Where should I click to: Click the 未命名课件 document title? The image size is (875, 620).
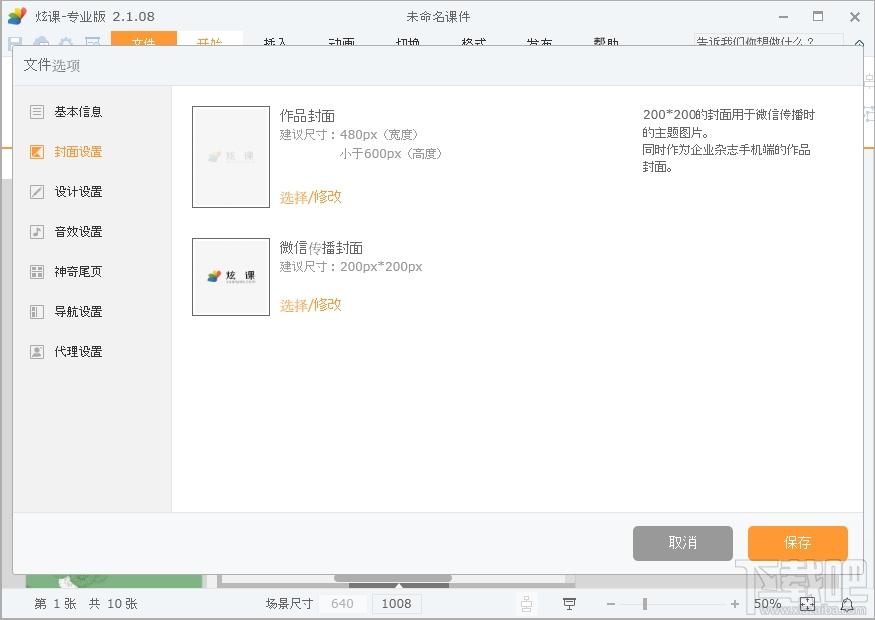(438, 17)
